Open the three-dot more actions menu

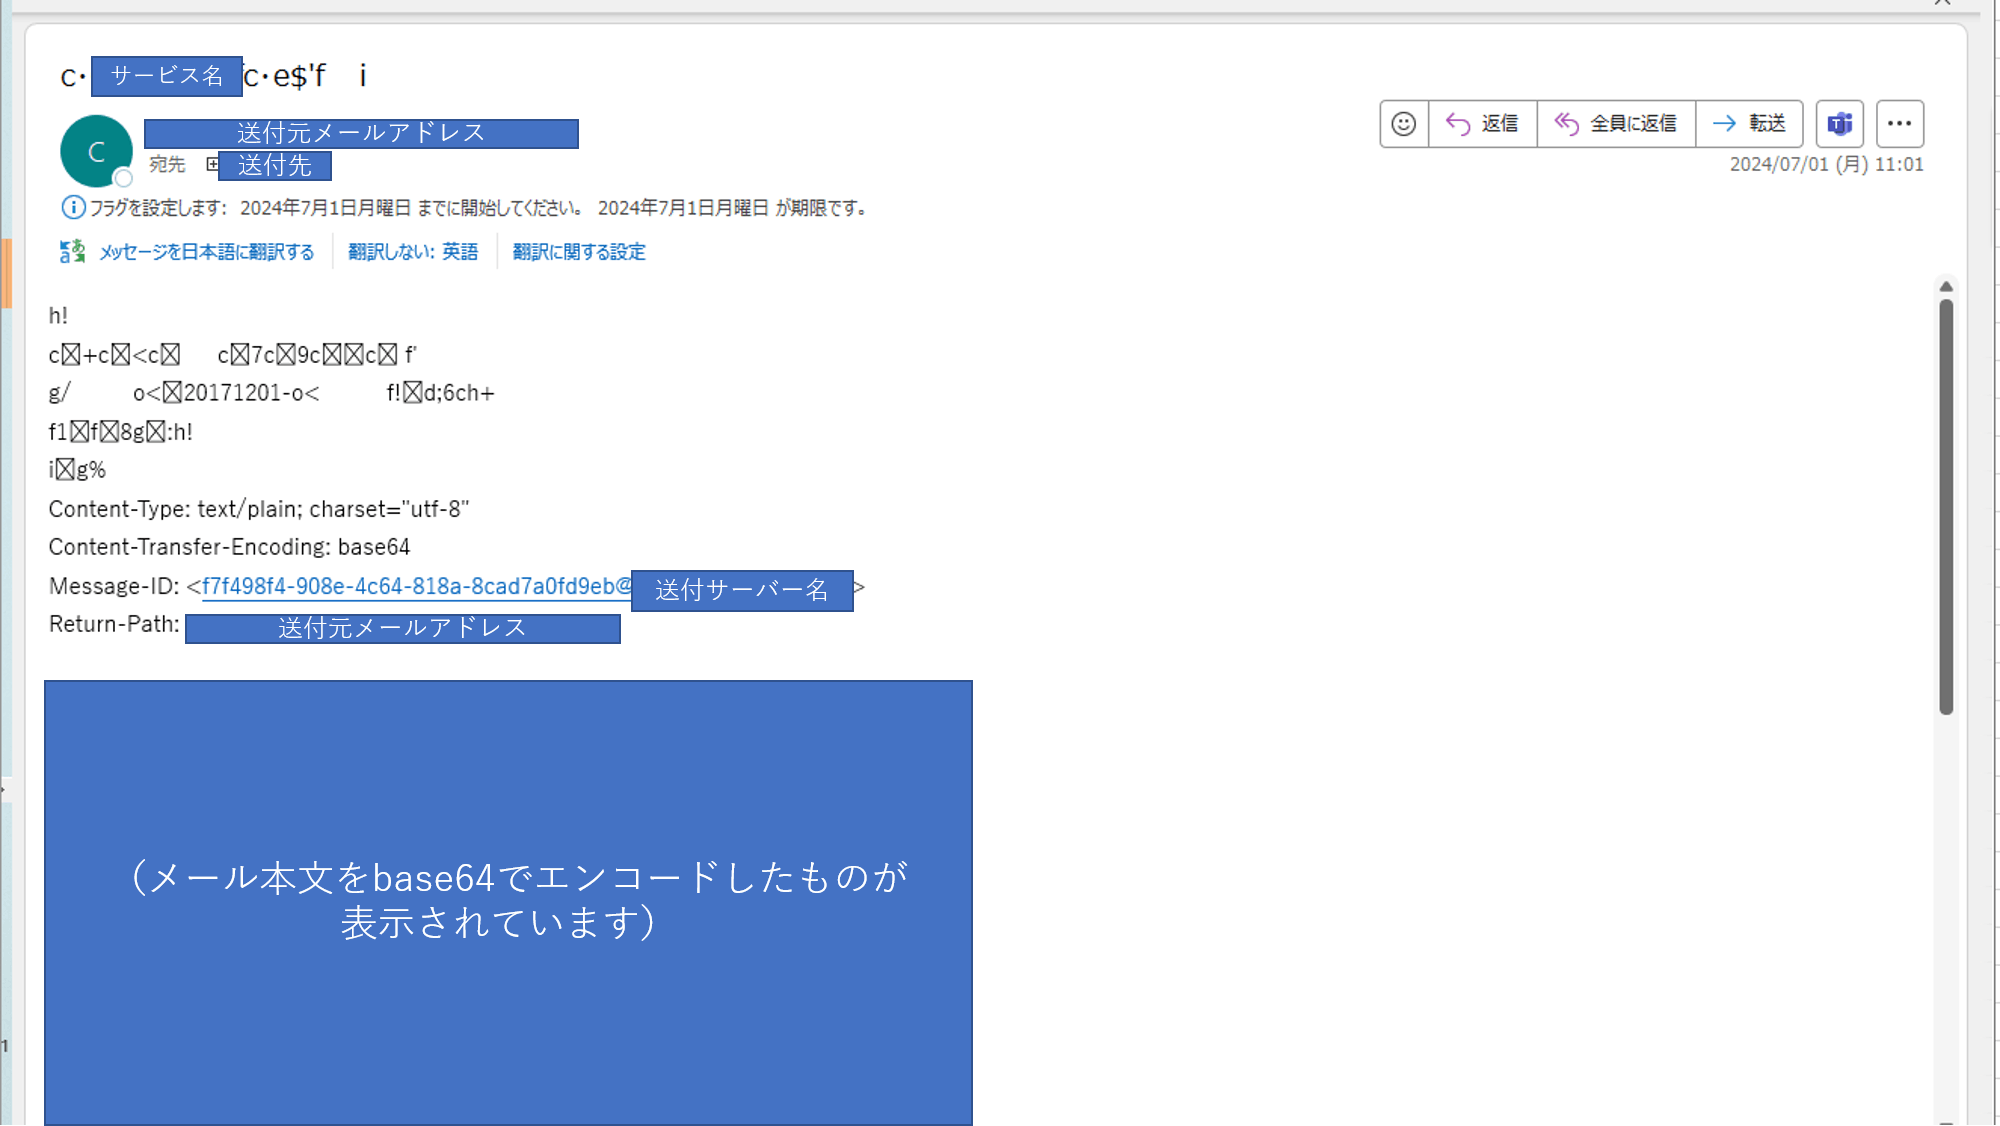pos(1899,124)
